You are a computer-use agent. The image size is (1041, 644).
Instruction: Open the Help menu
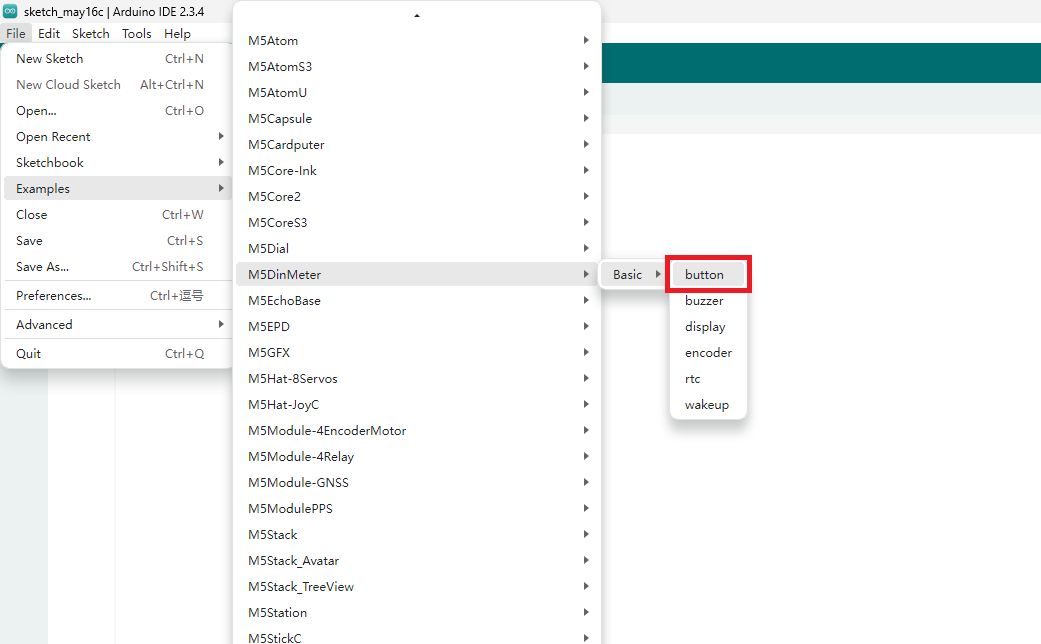coord(177,34)
